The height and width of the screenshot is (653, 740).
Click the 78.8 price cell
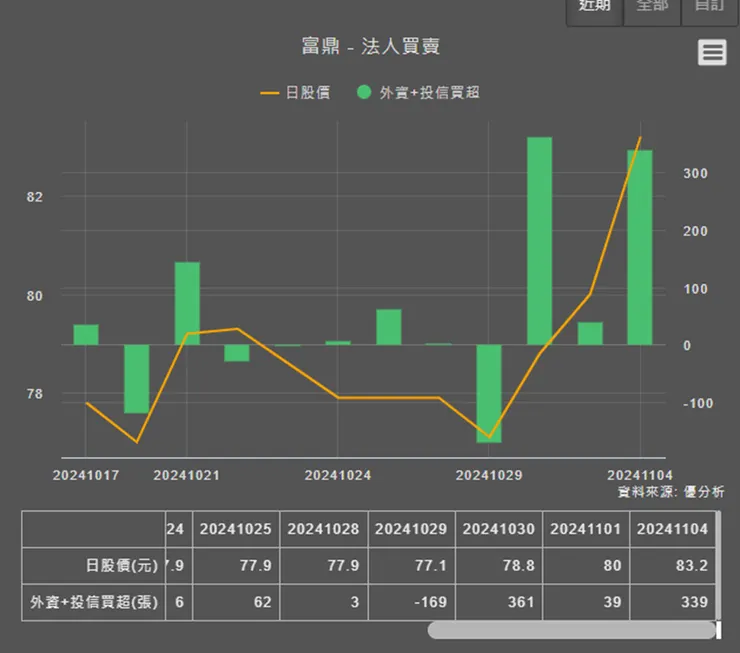click(499, 565)
